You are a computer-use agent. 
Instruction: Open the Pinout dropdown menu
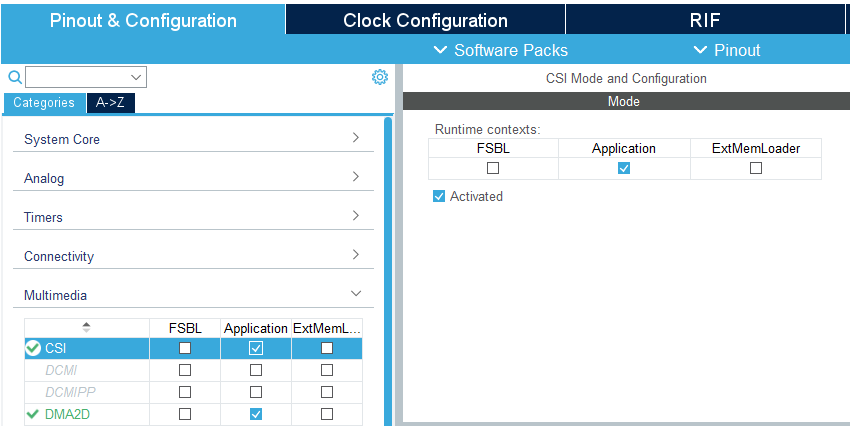coord(727,50)
